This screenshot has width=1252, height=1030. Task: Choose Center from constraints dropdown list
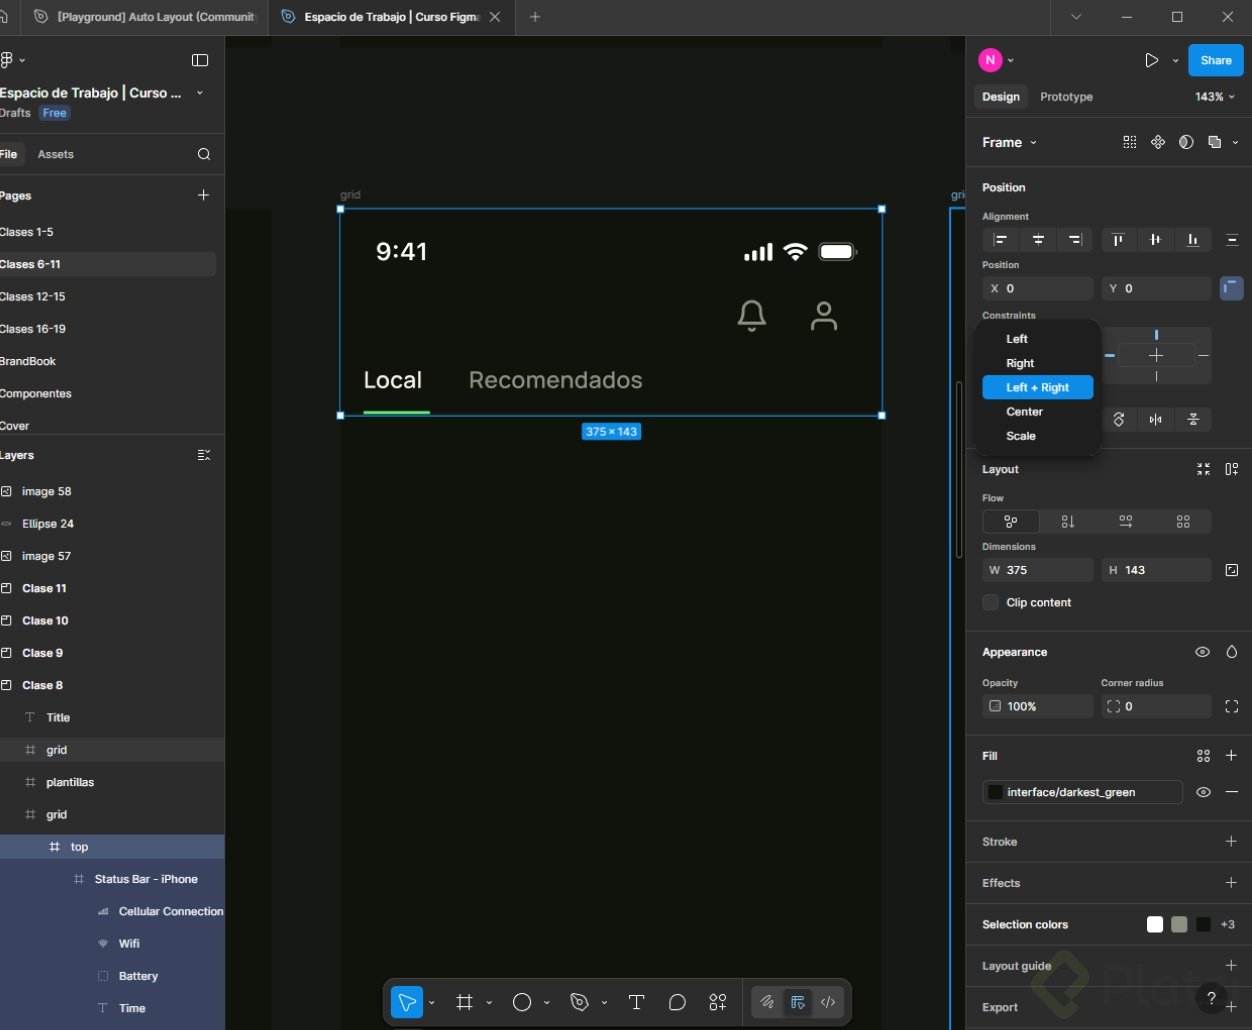tap(1024, 412)
